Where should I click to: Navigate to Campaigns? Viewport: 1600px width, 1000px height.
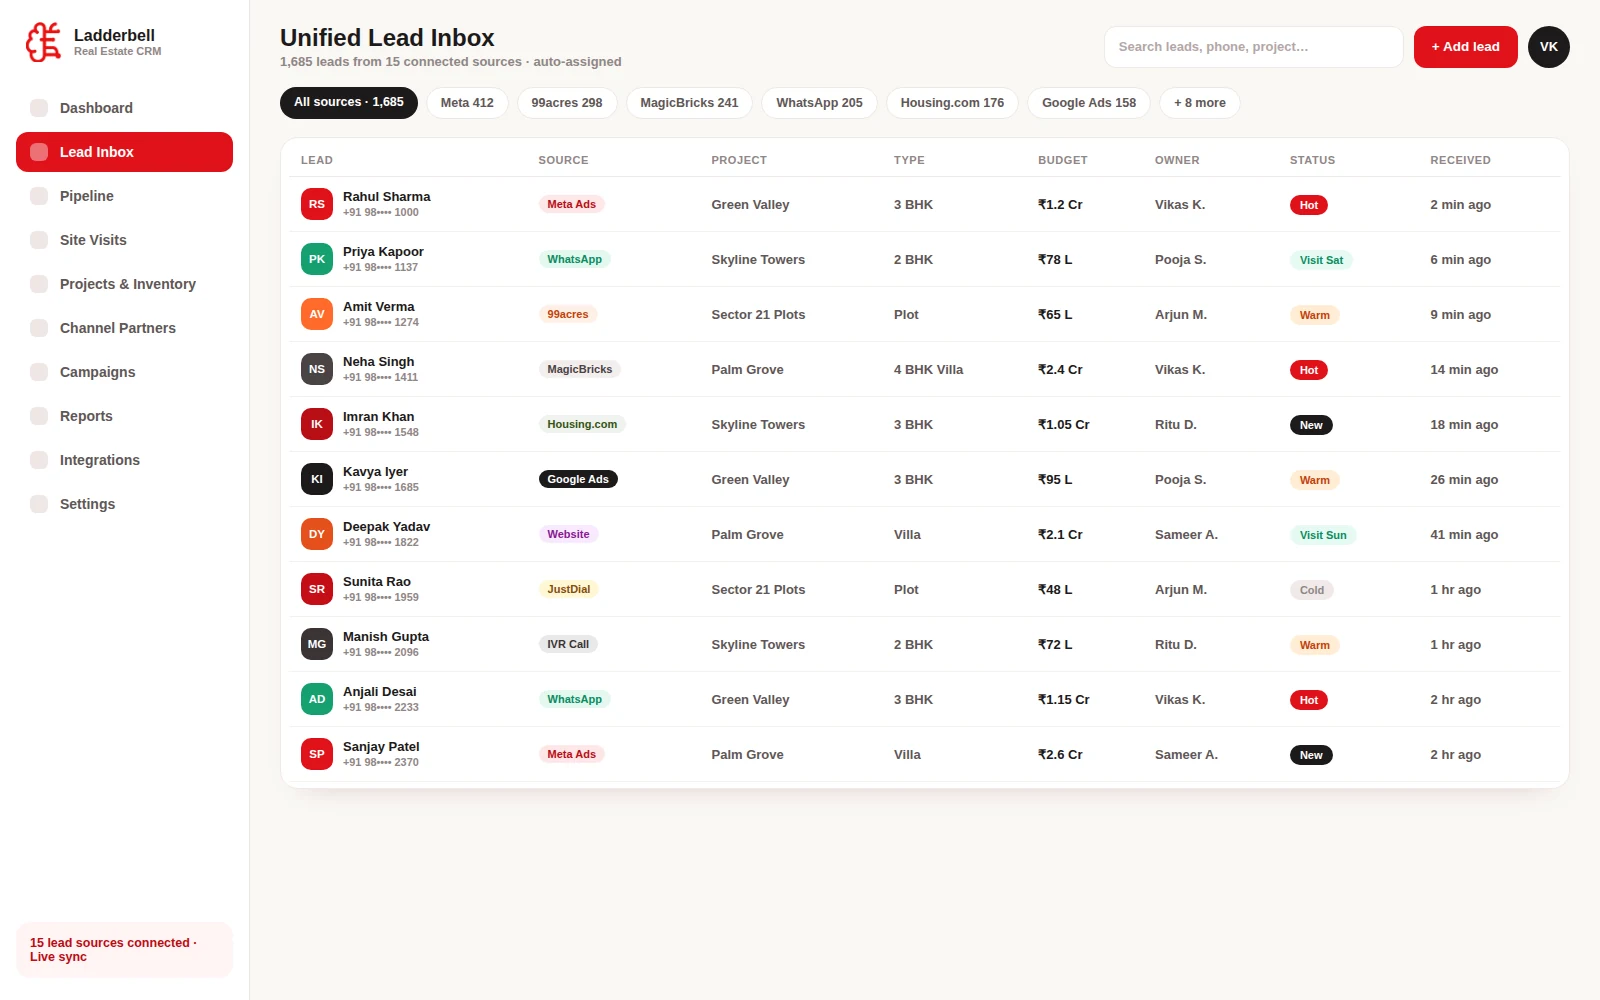pyautogui.click(x=124, y=372)
